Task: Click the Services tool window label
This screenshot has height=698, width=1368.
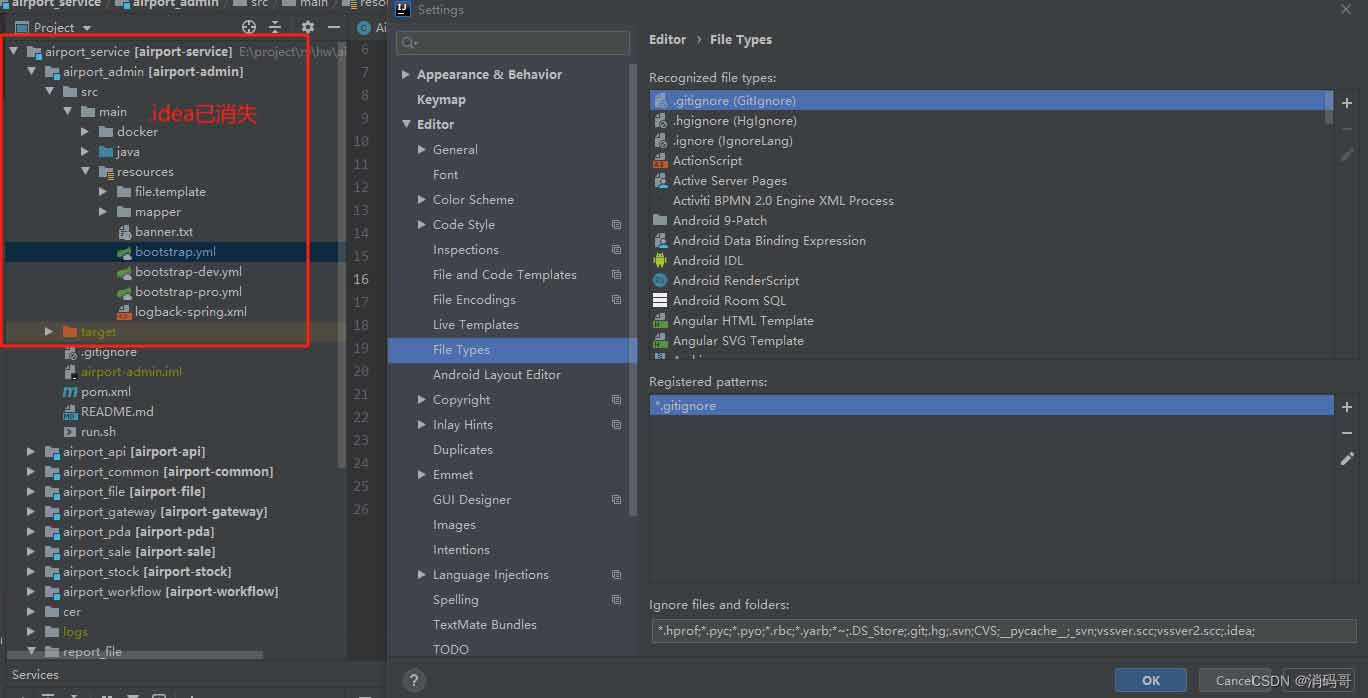Action: pyautogui.click(x=35, y=675)
